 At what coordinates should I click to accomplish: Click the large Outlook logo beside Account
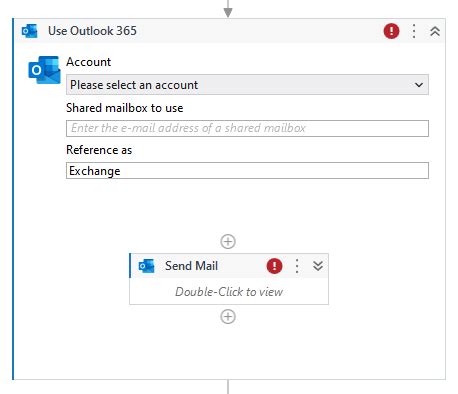click(44, 70)
